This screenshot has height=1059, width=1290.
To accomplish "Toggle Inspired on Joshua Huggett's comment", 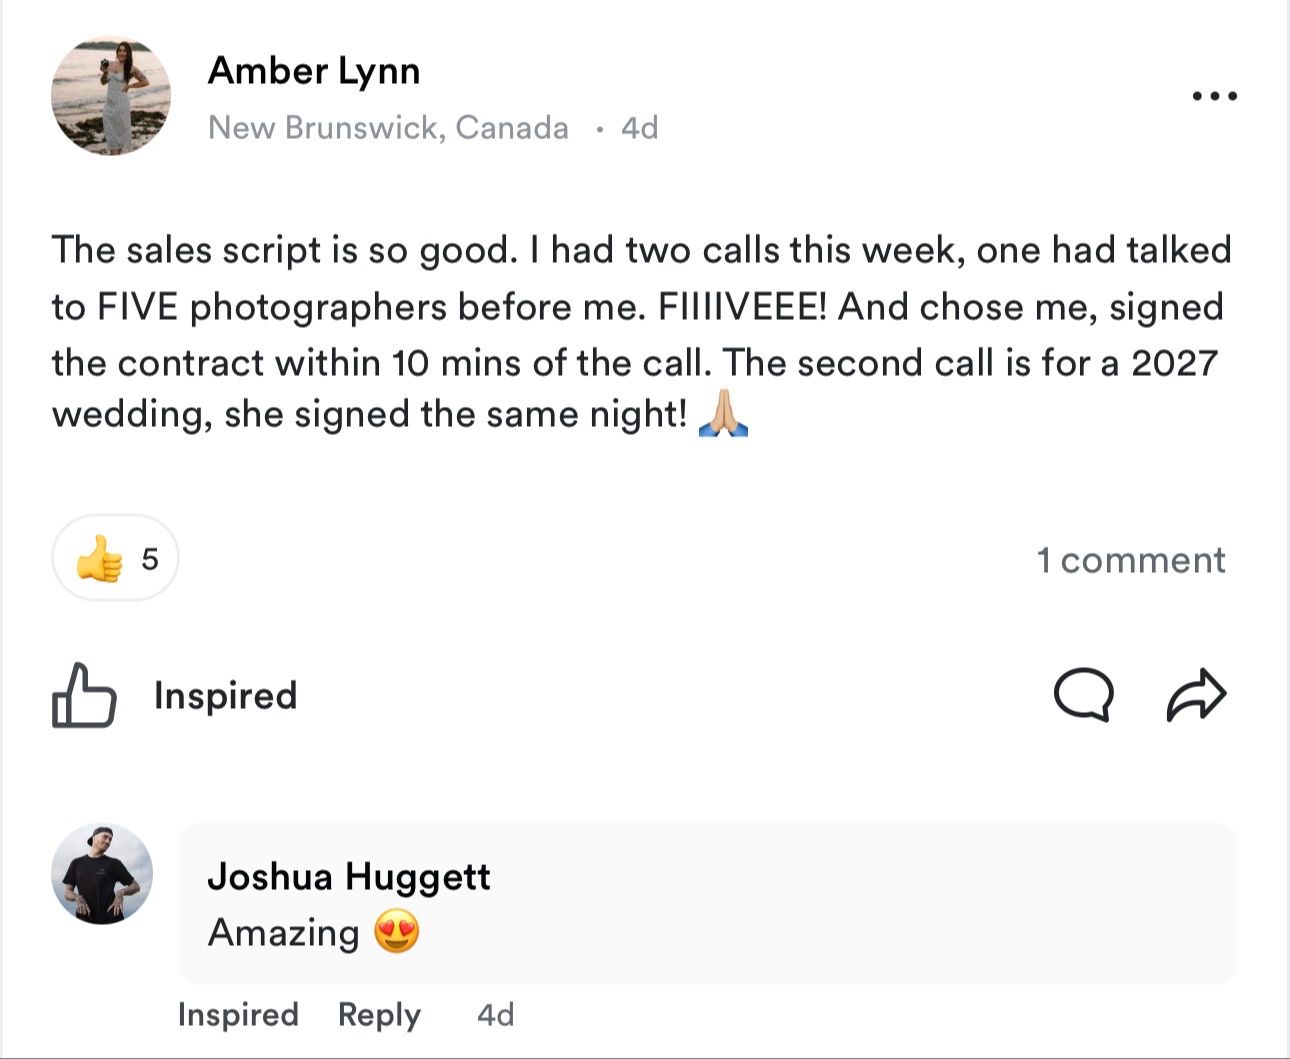I will pyautogui.click(x=238, y=1014).
